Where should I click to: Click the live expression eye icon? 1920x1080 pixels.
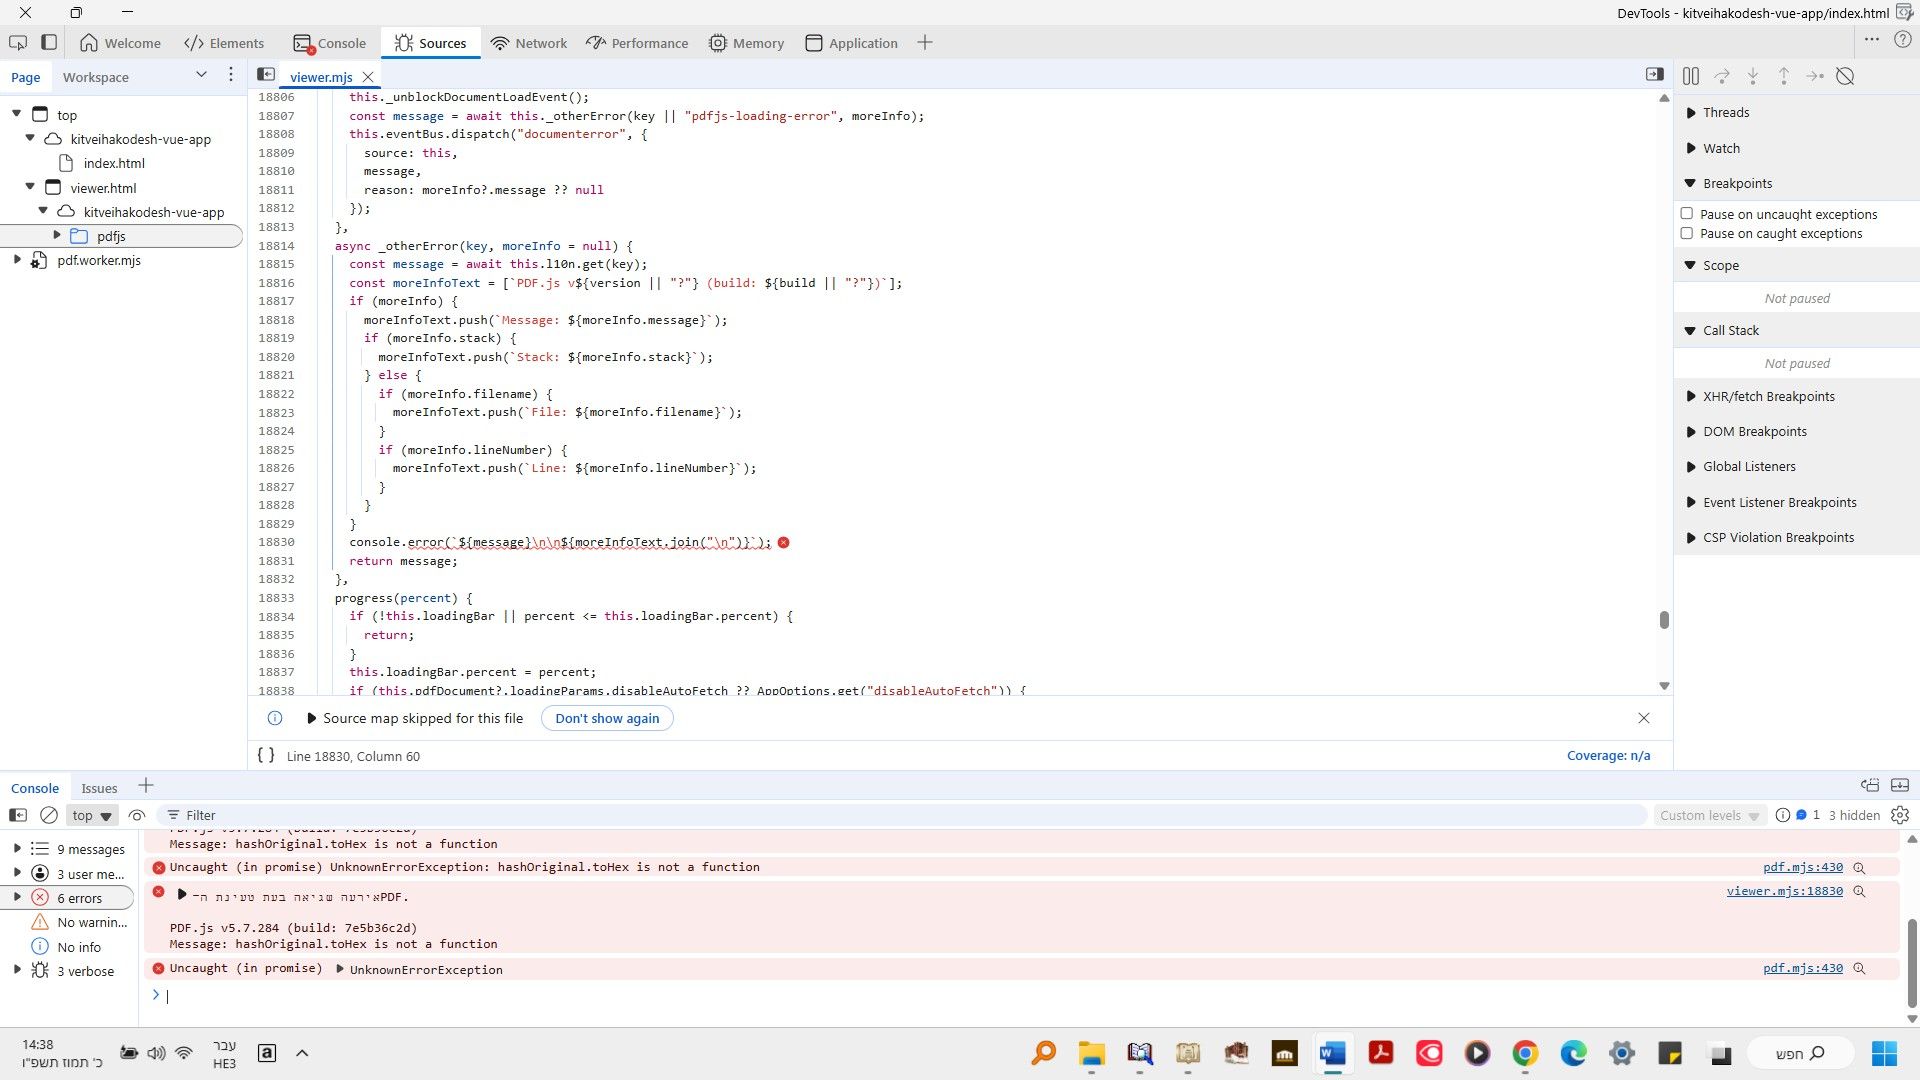(x=137, y=815)
